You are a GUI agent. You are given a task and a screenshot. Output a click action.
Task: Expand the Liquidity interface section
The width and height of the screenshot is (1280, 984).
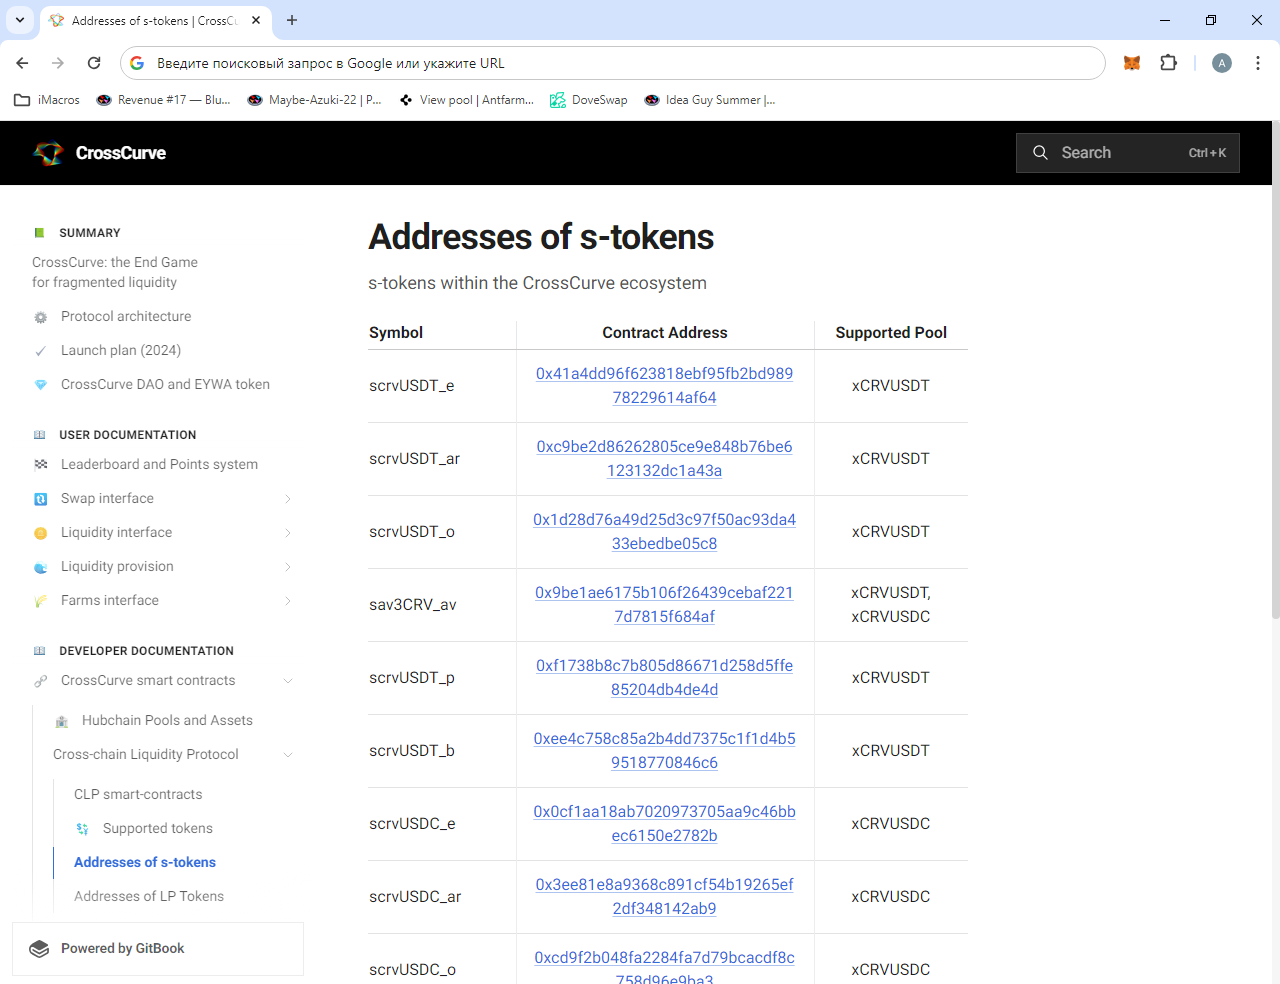288,533
